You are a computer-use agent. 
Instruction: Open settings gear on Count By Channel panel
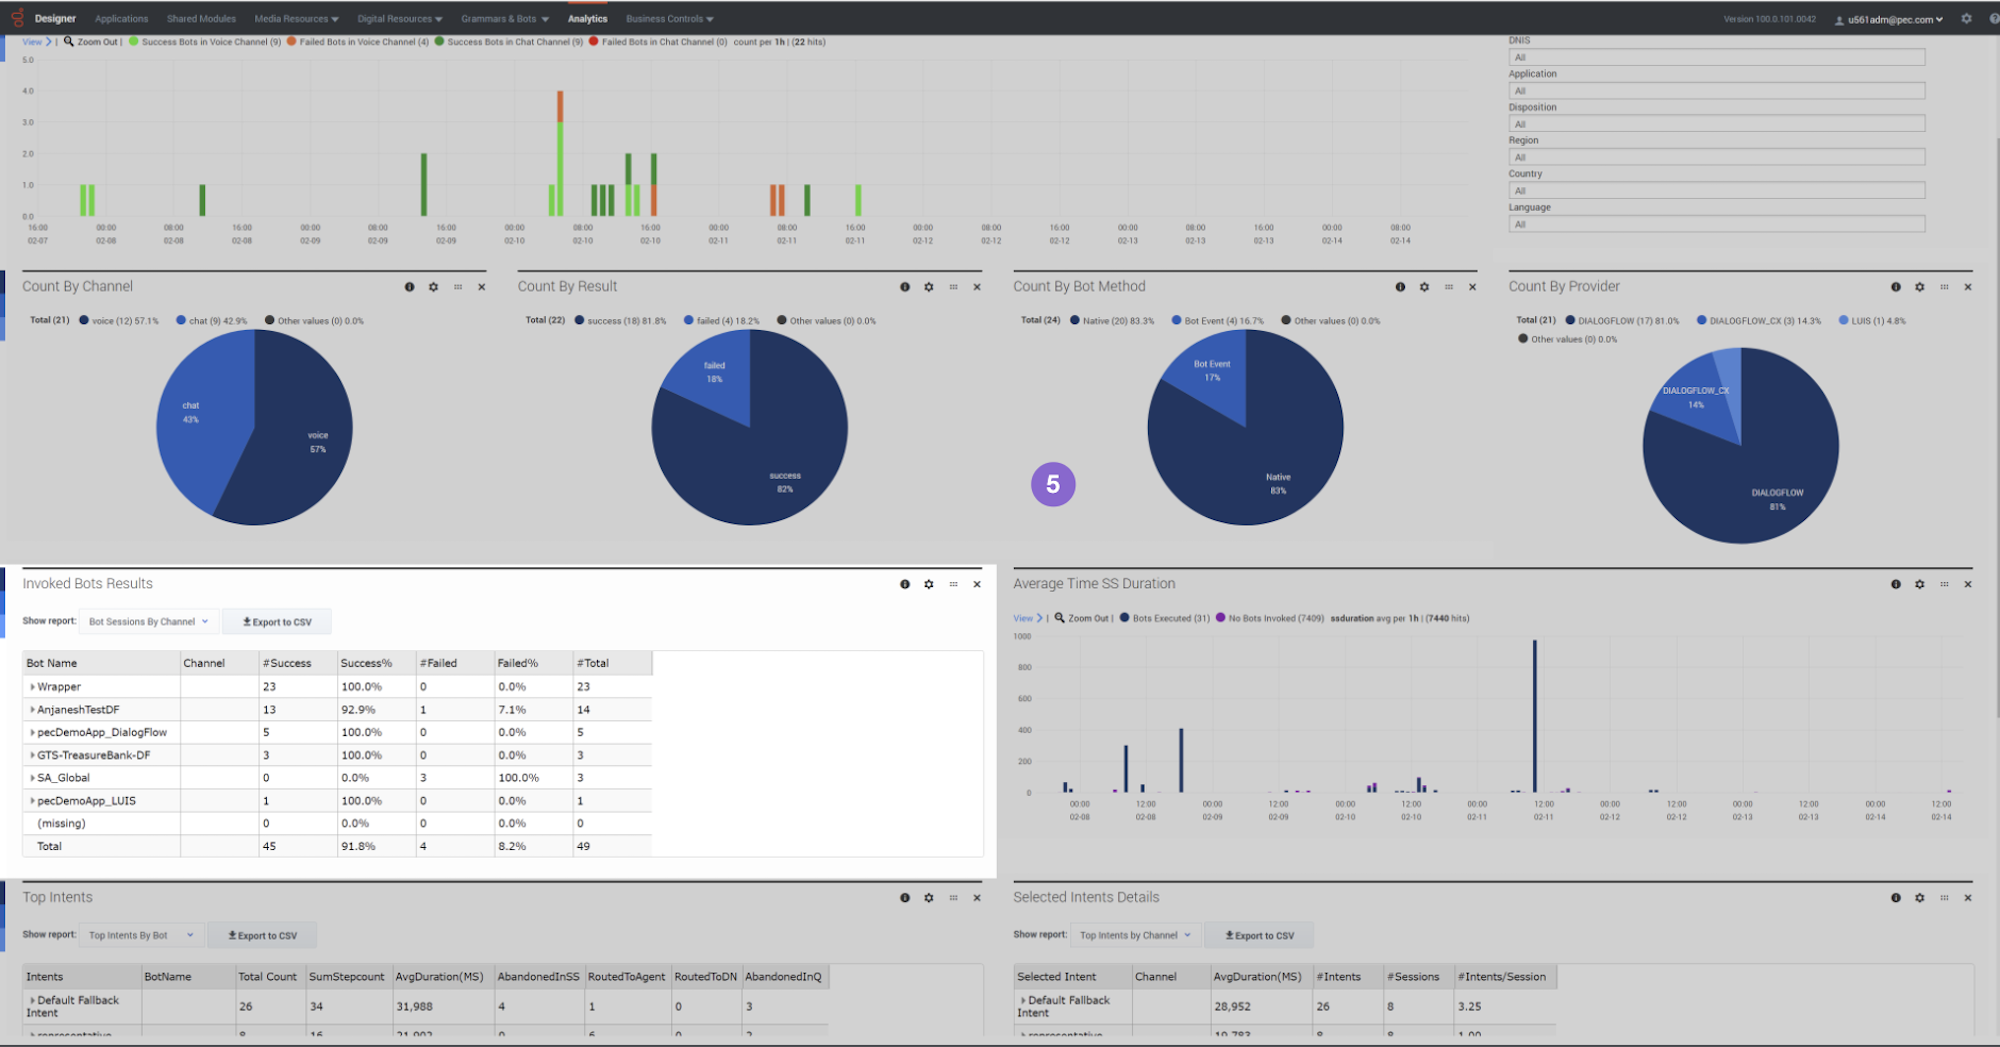coord(433,287)
